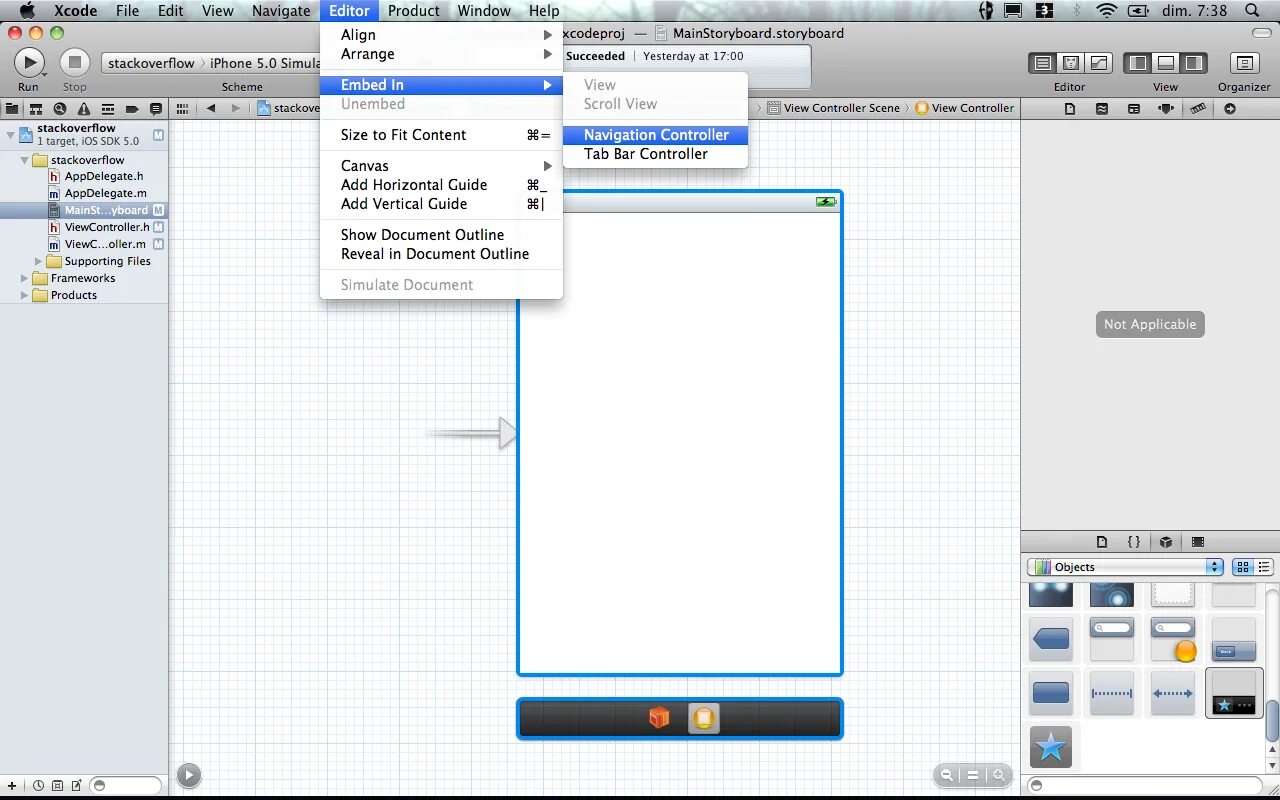Show the document outline disclosure button
The image size is (1280, 800).
coord(189,775)
